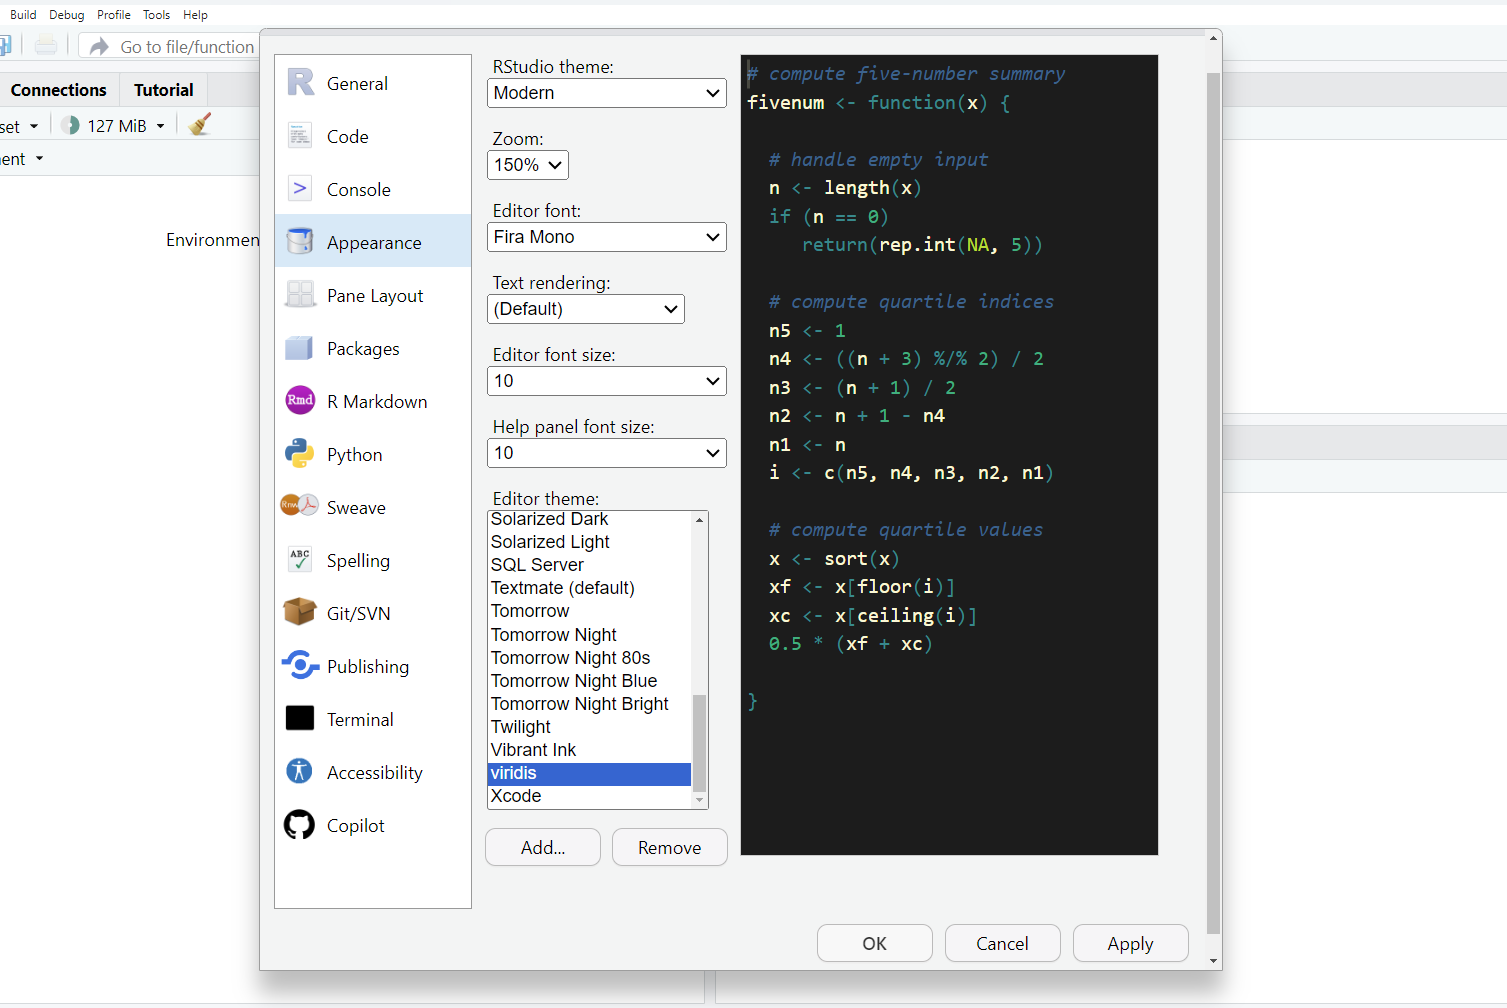Choose Tomorrow Night Bright editor theme
Viewport: 1507px width, 1008px height.
click(580, 704)
